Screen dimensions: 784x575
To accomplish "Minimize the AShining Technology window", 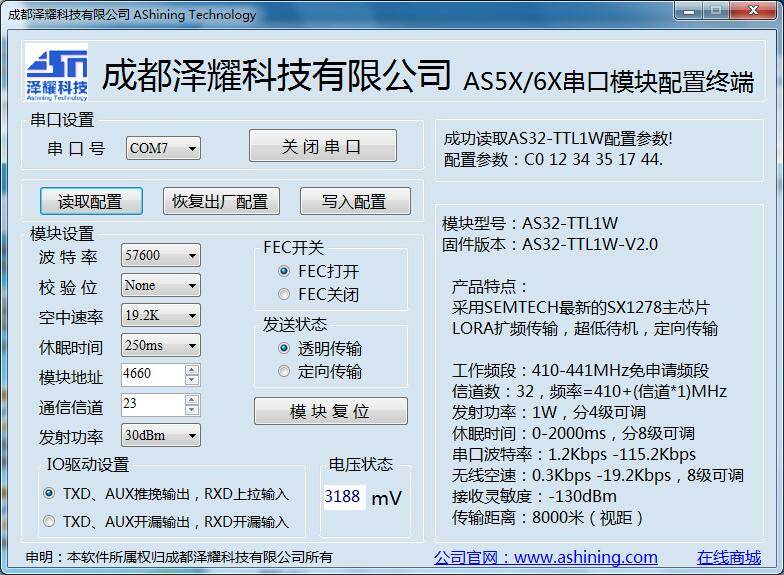I will tap(689, 10).
